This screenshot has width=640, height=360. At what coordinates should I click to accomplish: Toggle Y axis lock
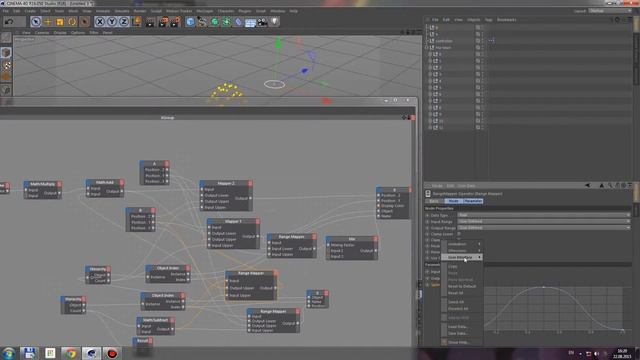coord(112,22)
